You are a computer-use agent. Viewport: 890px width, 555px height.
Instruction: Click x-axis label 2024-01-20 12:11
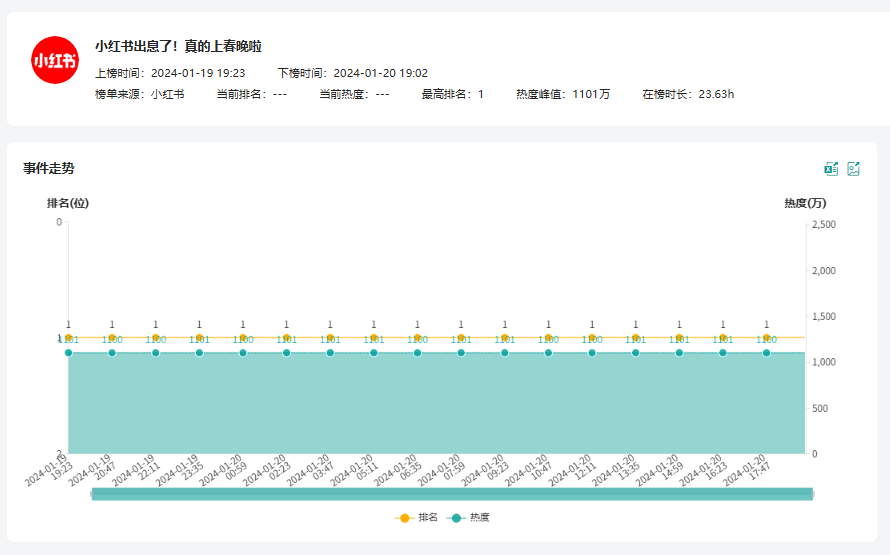click(572, 470)
